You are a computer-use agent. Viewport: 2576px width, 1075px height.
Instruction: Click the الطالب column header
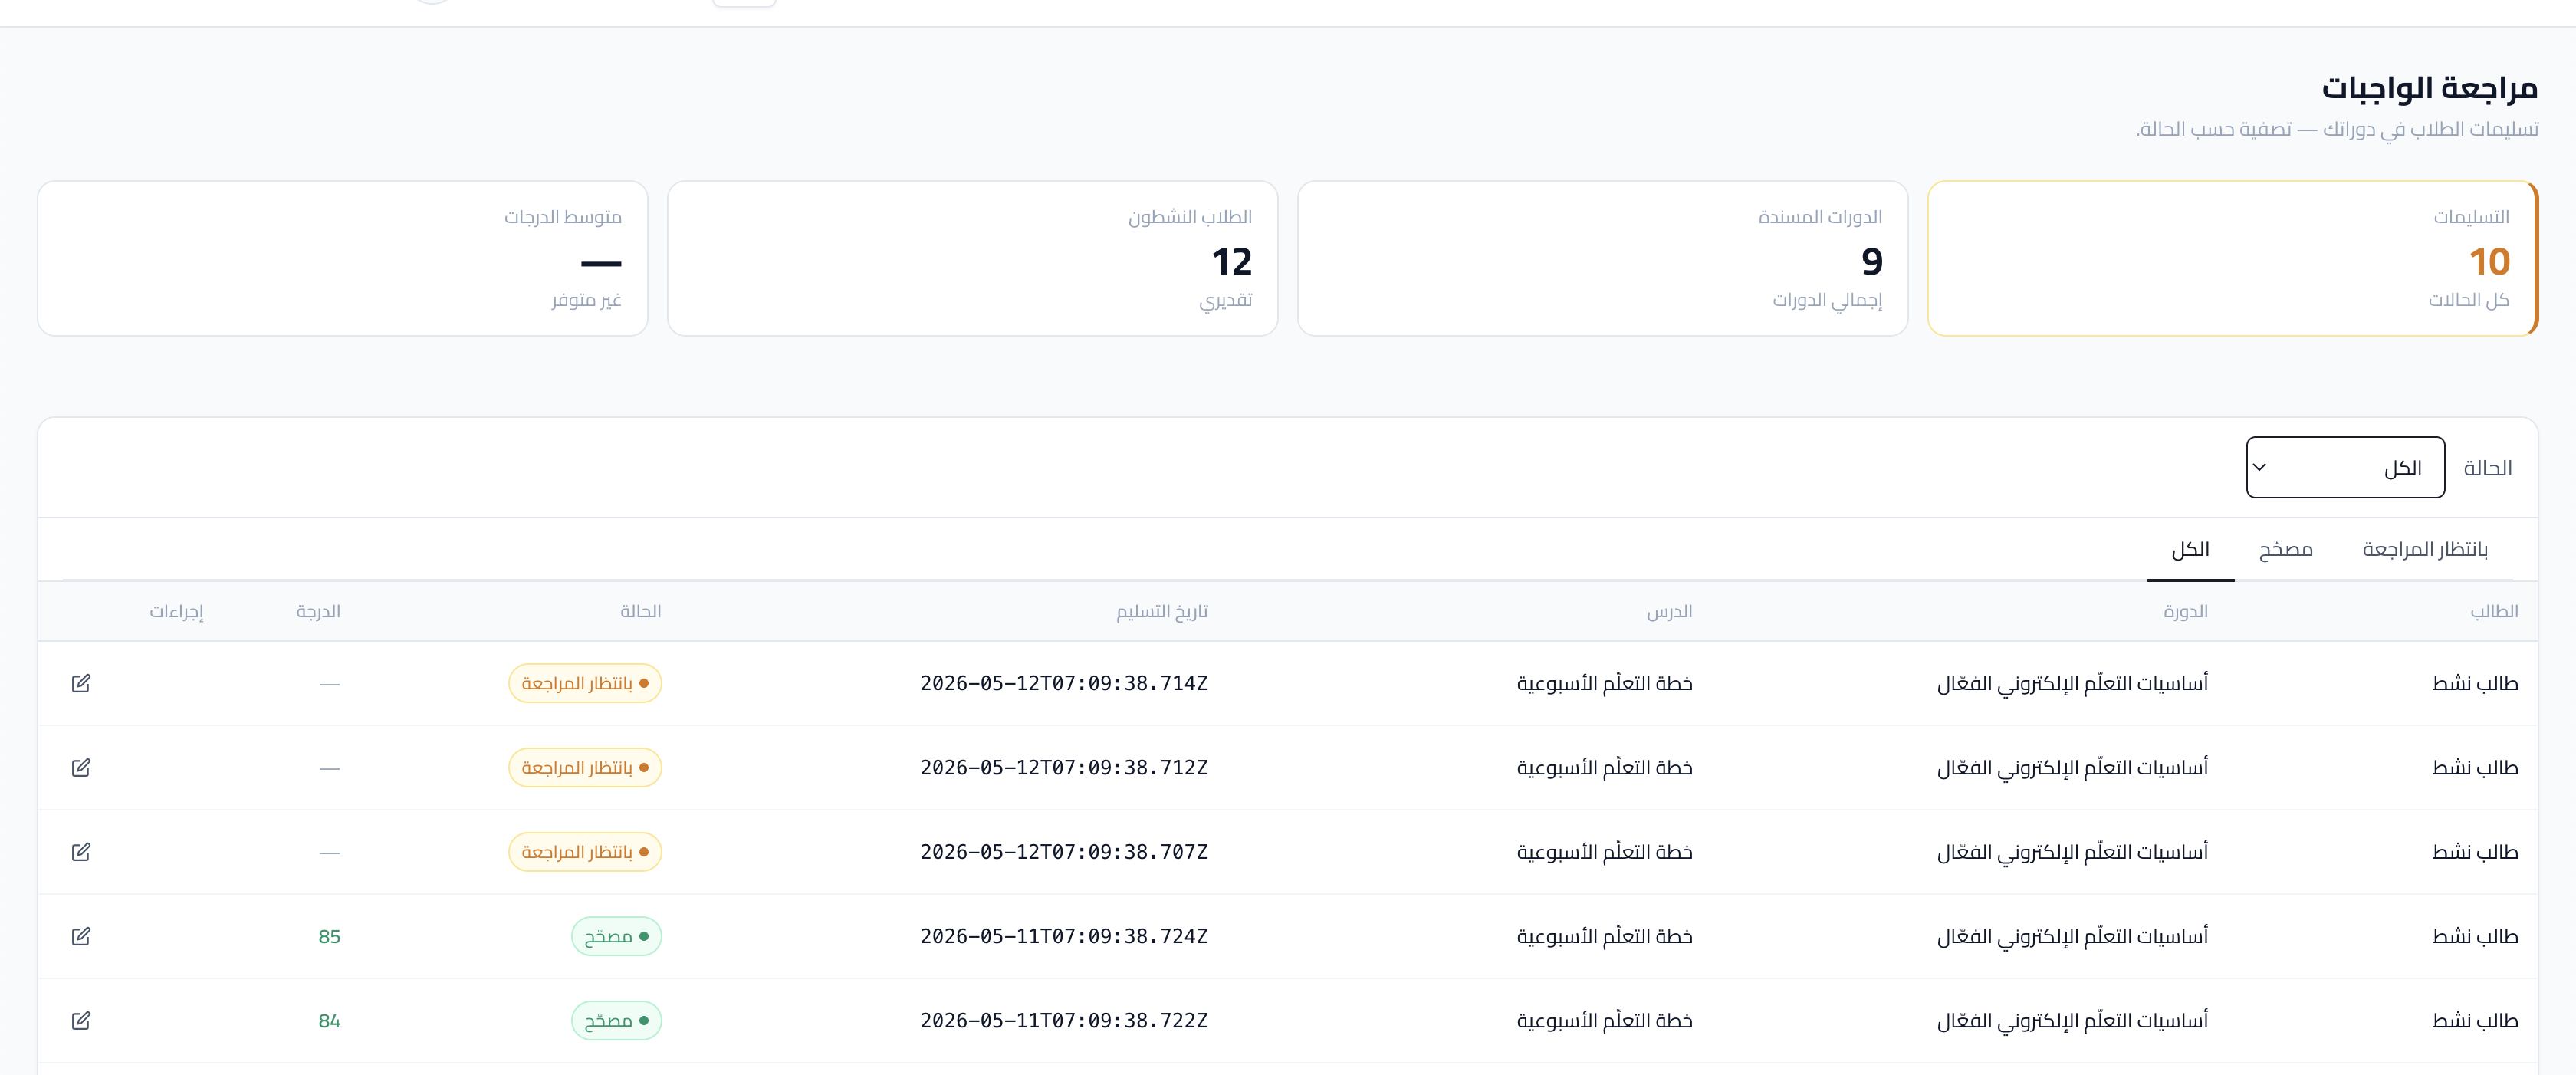(2493, 611)
